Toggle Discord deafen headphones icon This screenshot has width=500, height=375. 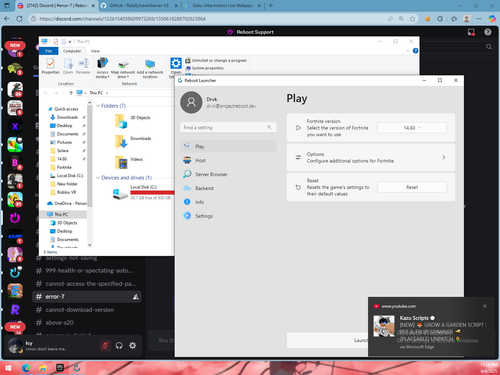coord(119,346)
